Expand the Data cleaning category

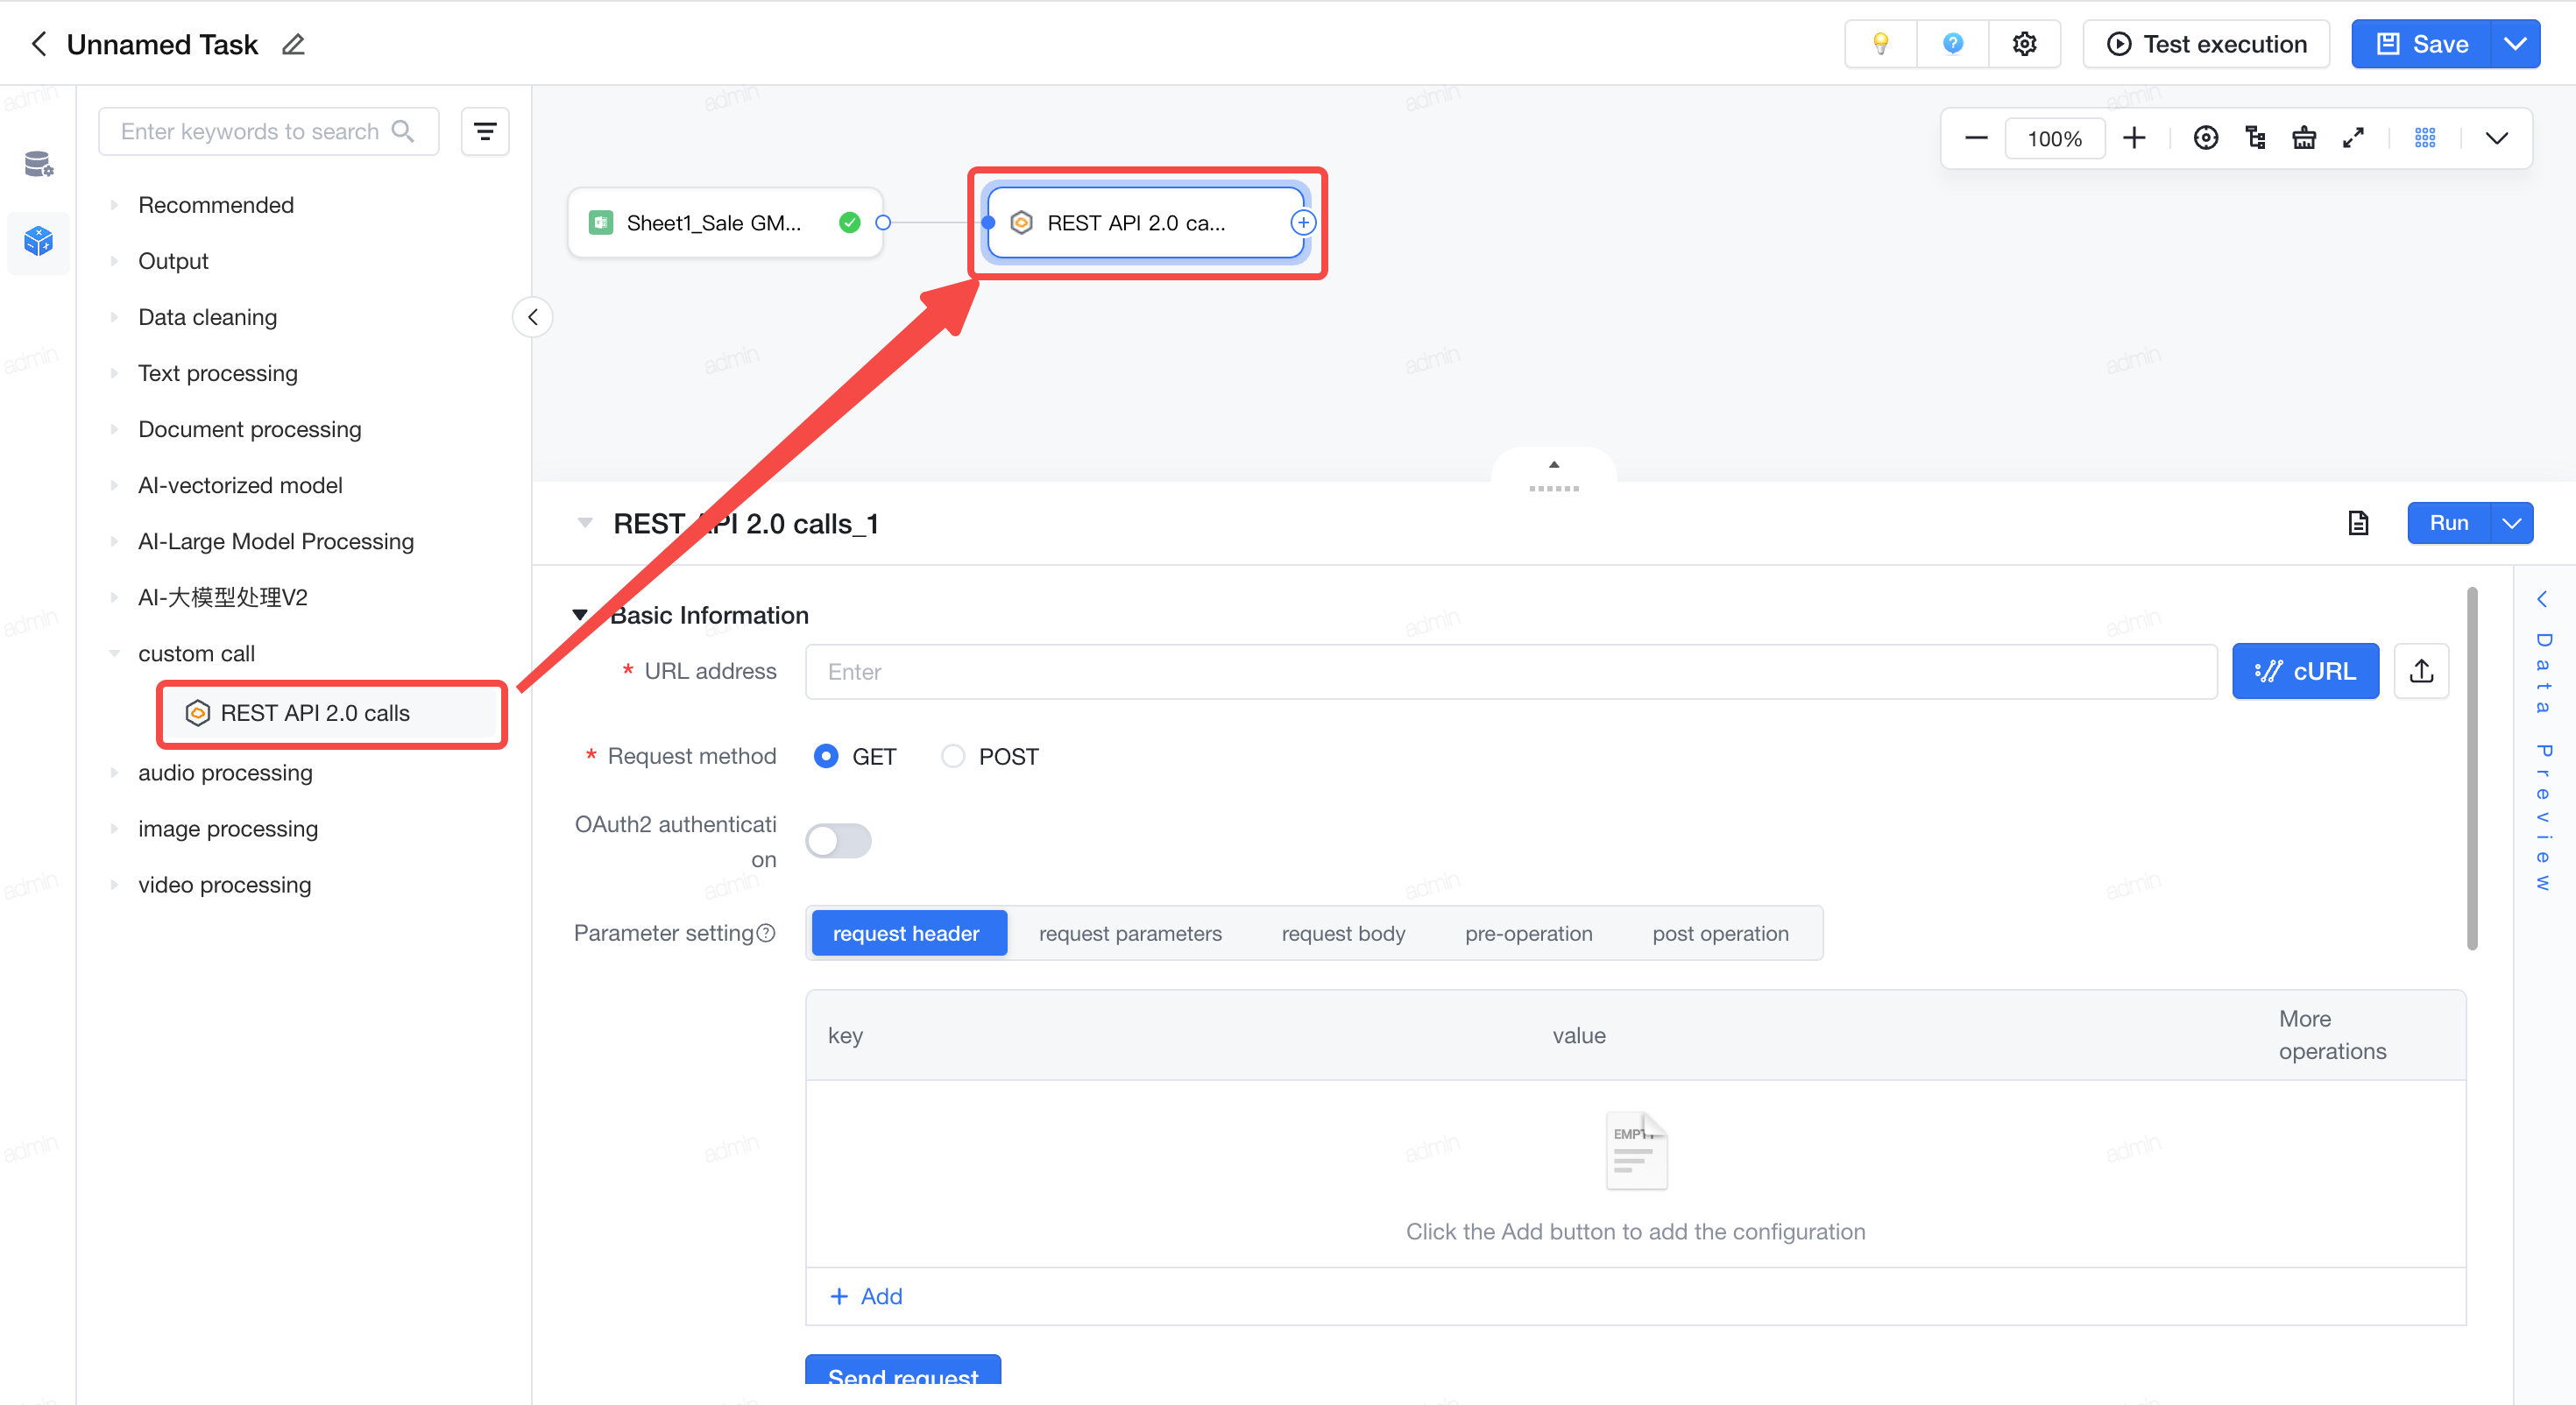click(x=207, y=317)
